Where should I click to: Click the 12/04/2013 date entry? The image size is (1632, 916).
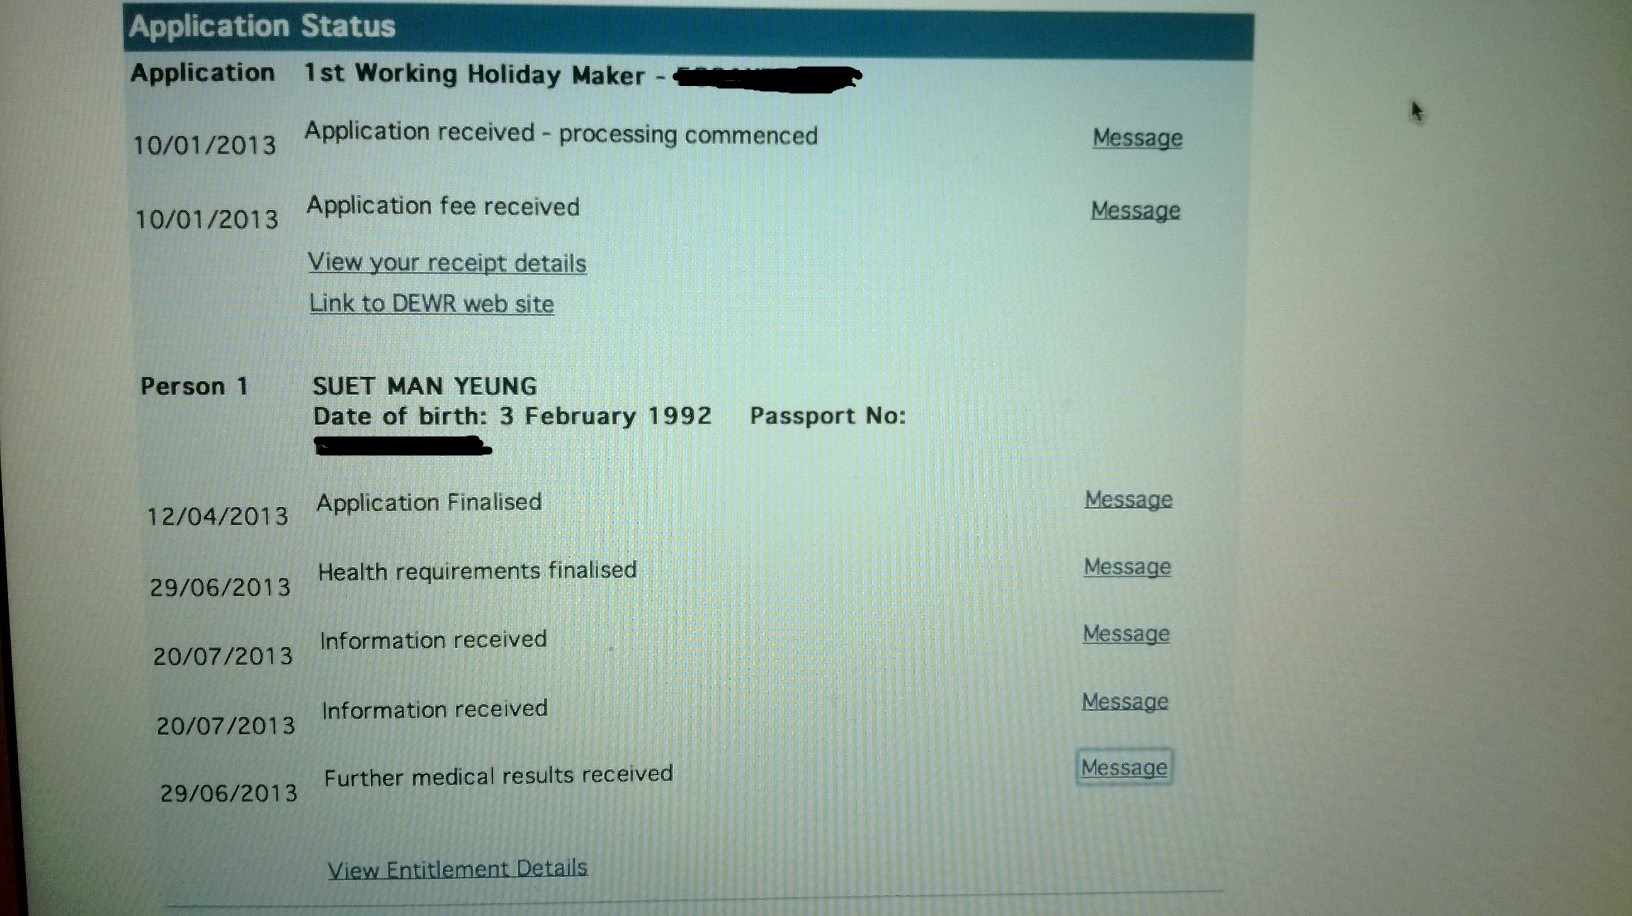point(217,516)
